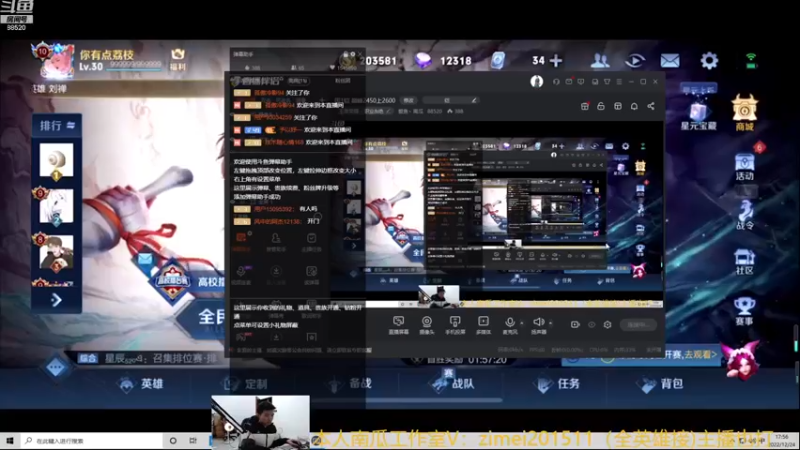Add more tickets with the plus icon
Image resolution: width=800 pixels, height=450 pixels.
[556, 61]
